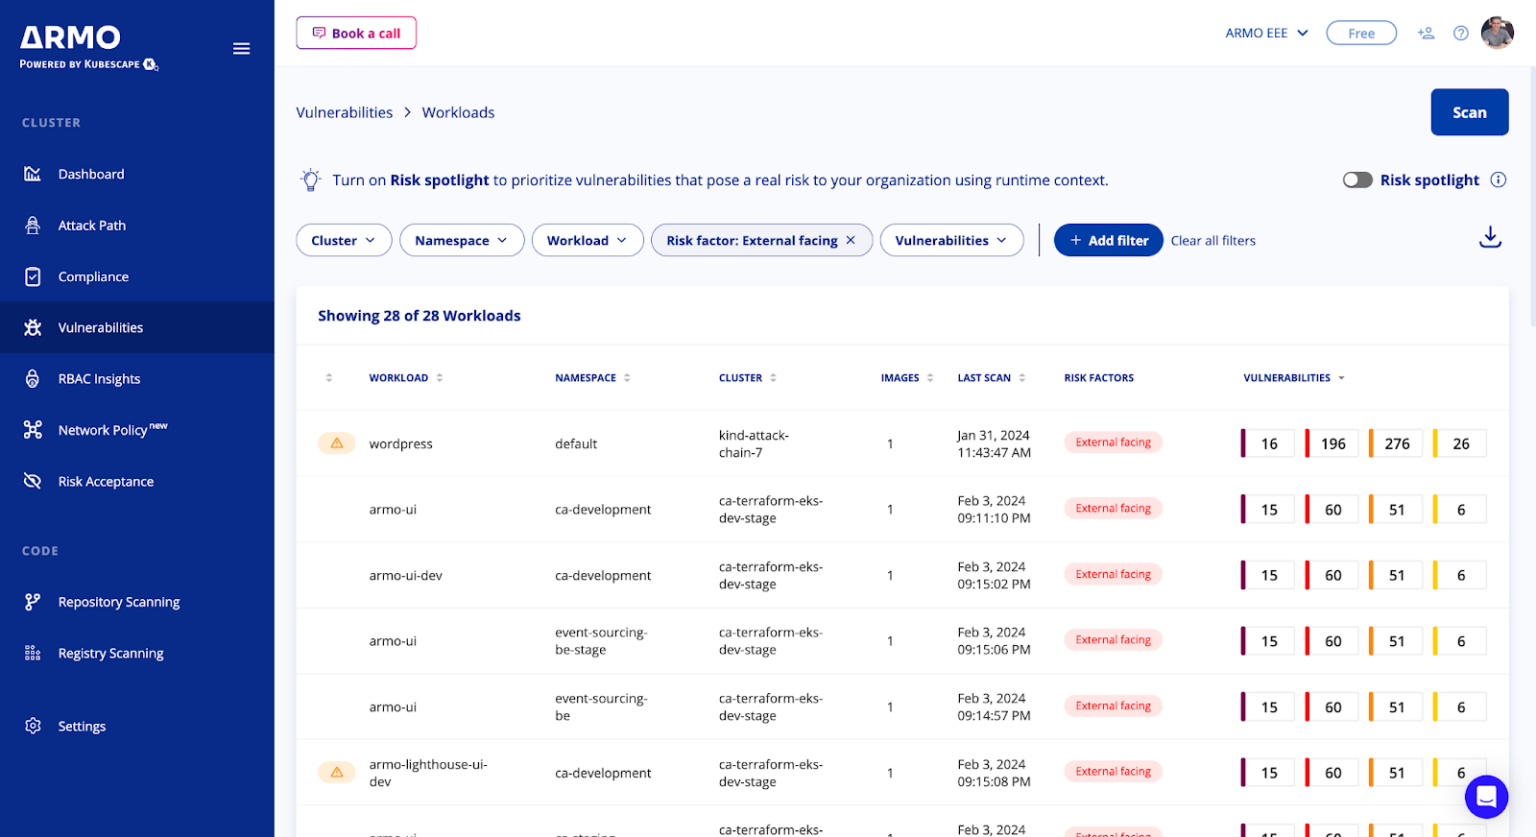Click the Scan button
This screenshot has height=837, width=1536.
click(1469, 112)
